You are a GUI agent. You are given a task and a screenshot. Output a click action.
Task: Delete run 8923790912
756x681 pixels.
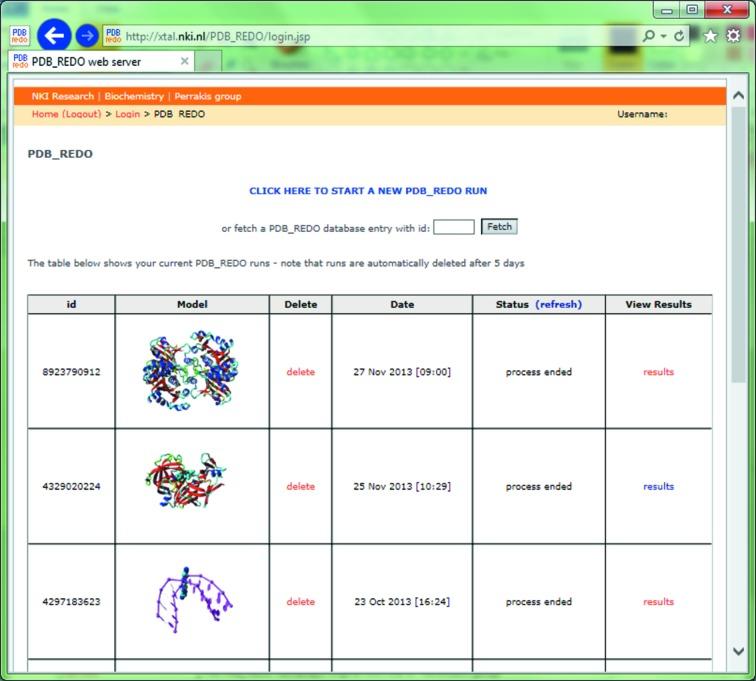[x=300, y=372]
